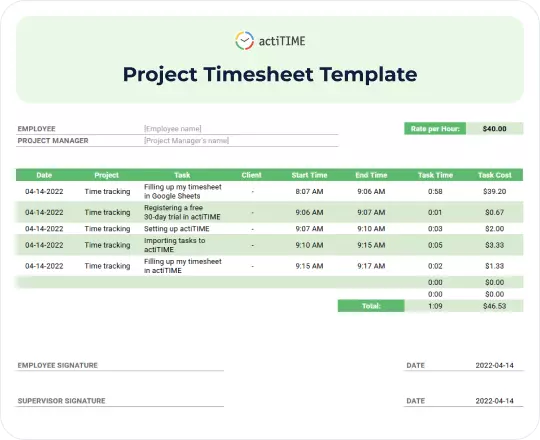This screenshot has height=440, width=540.
Task: Click the Project column header
Action: click(106, 175)
